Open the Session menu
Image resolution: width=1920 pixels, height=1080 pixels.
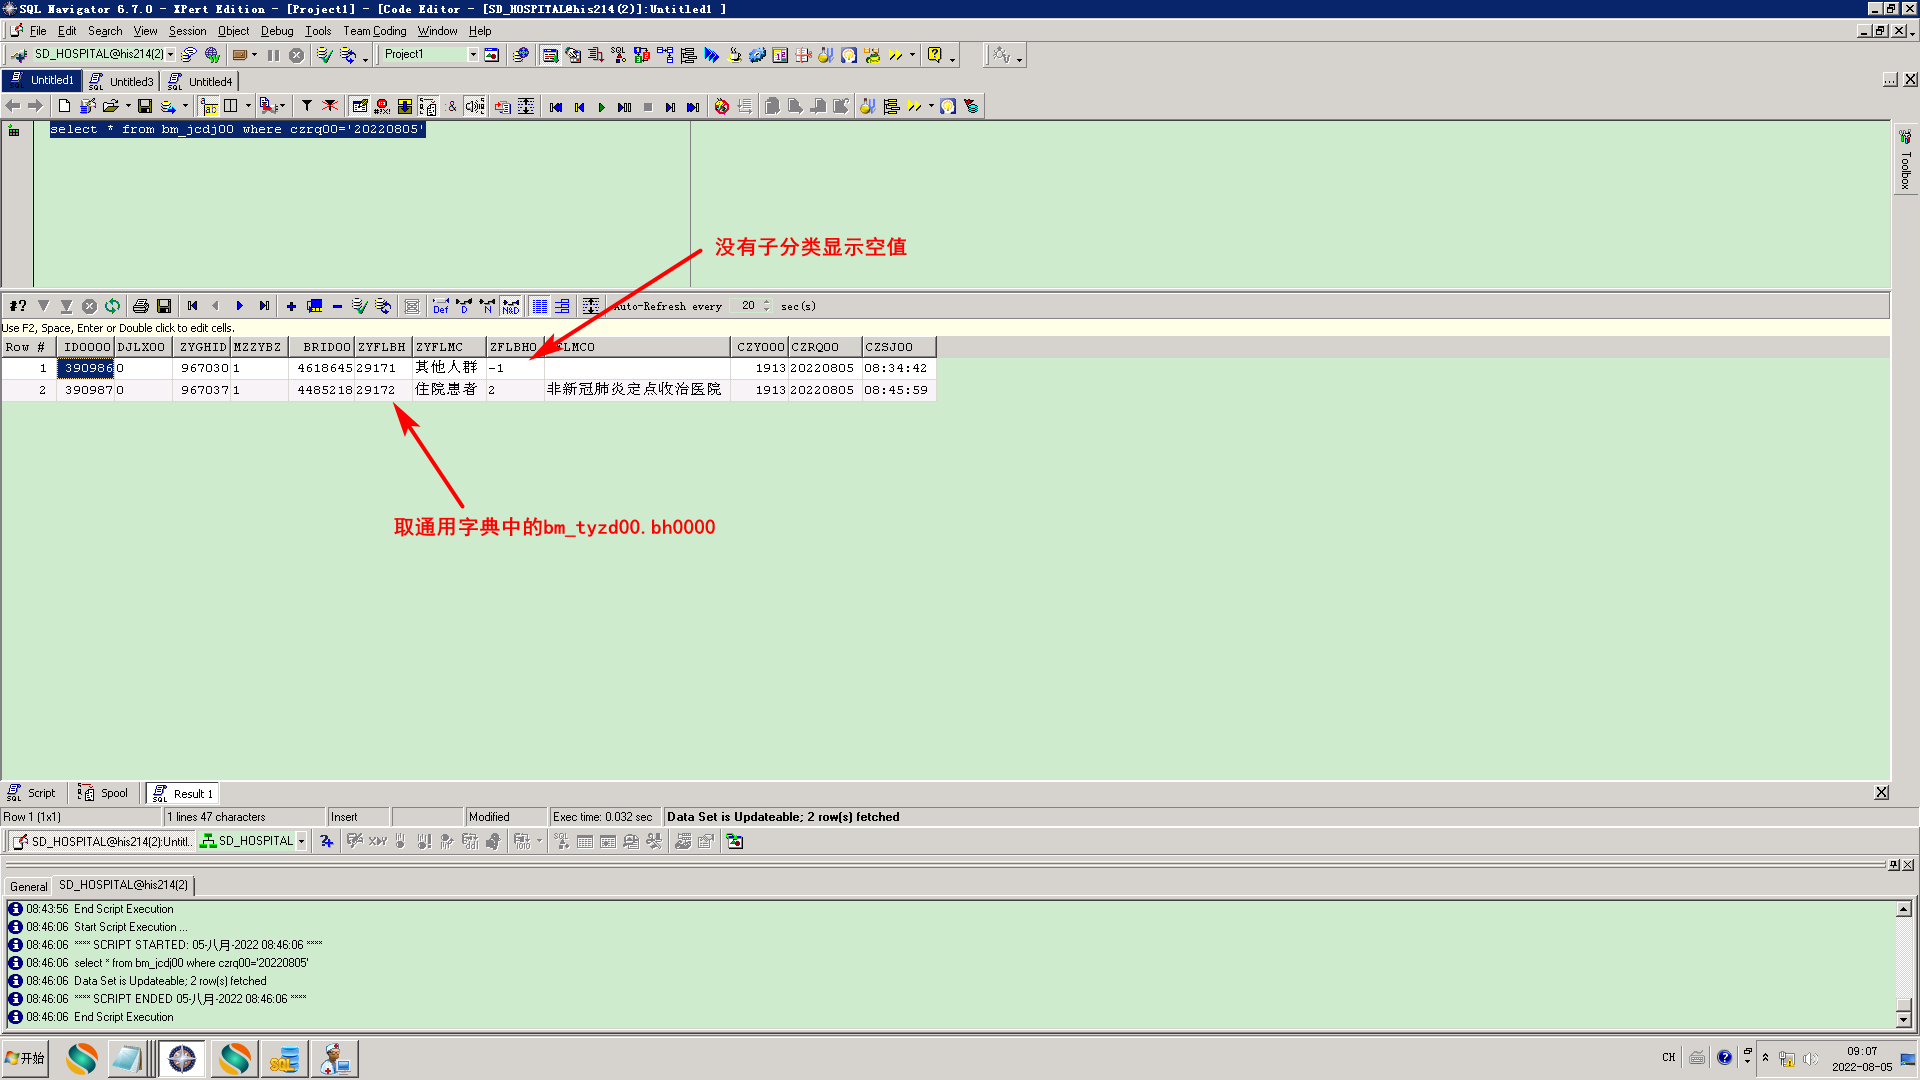(x=187, y=31)
